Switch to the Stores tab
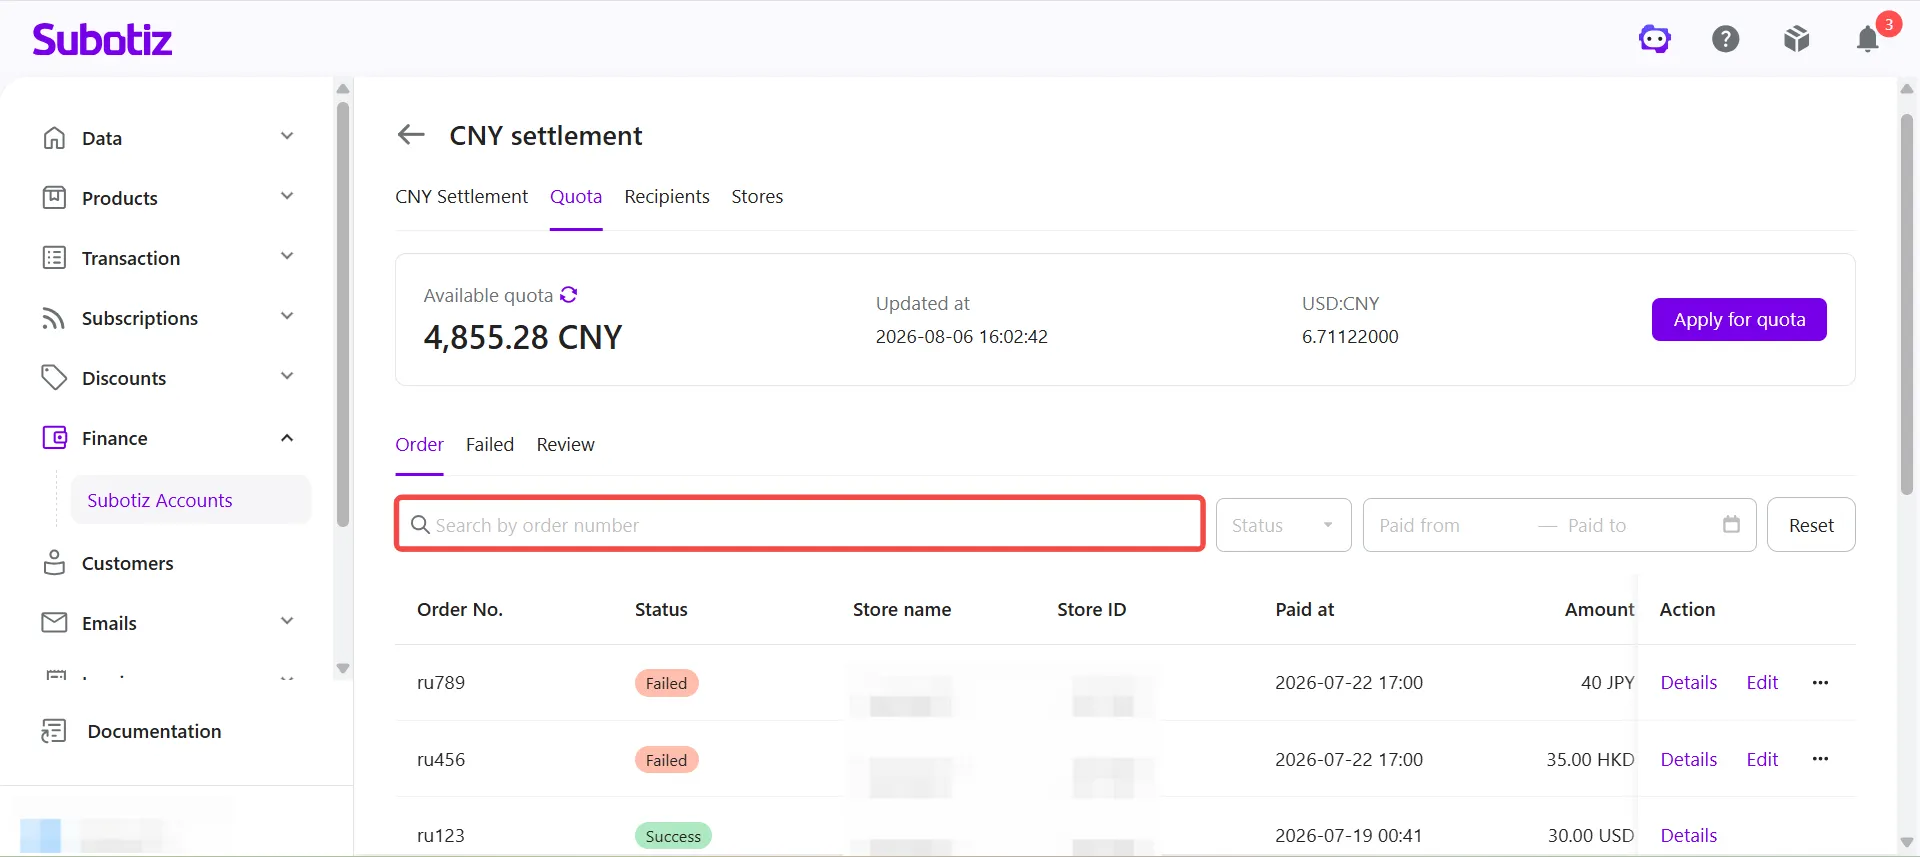Screen dimensions: 1920x857 click(757, 196)
